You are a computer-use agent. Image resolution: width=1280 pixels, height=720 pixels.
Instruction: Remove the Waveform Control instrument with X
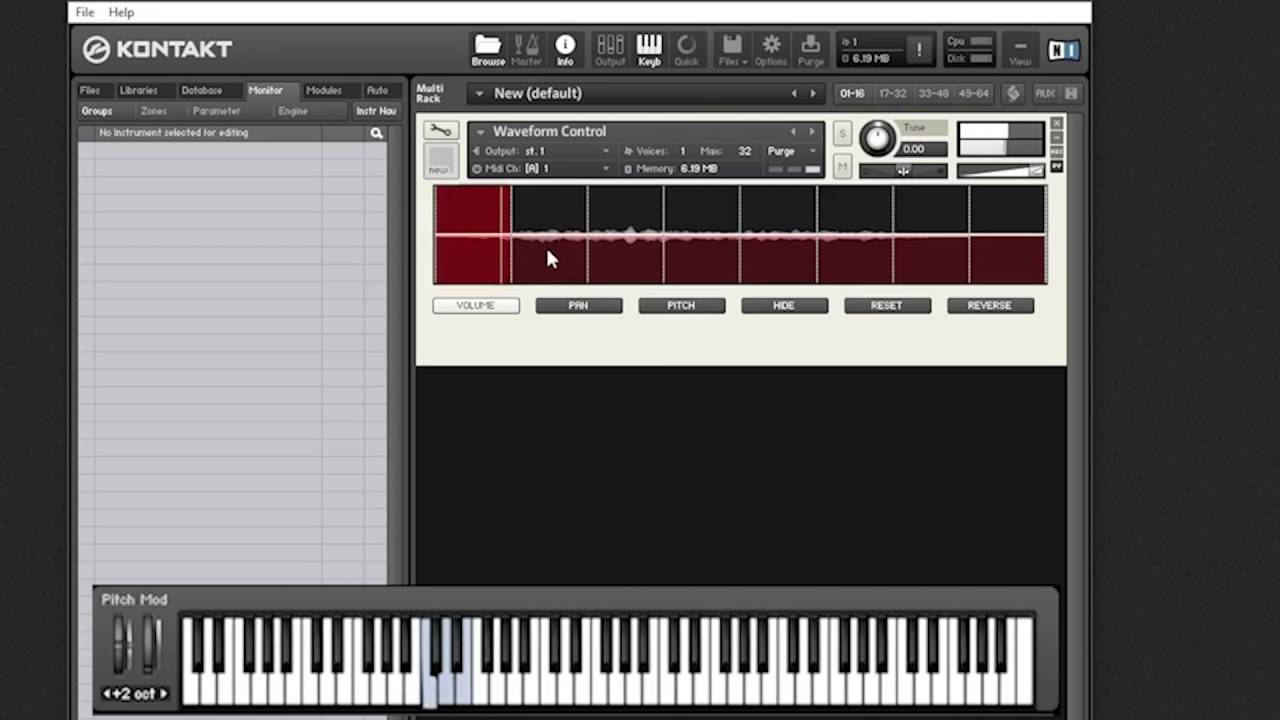pyautogui.click(x=1056, y=124)
